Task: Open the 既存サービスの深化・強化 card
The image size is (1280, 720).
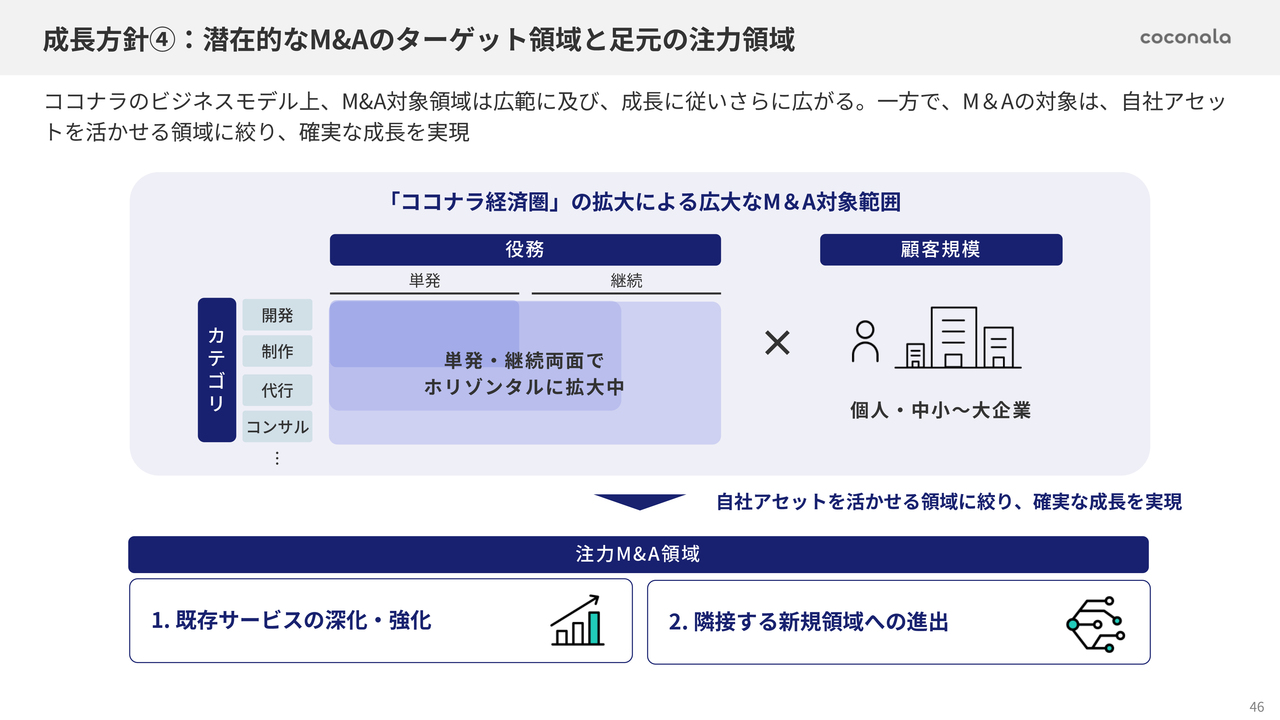Action: coord(380,621)
